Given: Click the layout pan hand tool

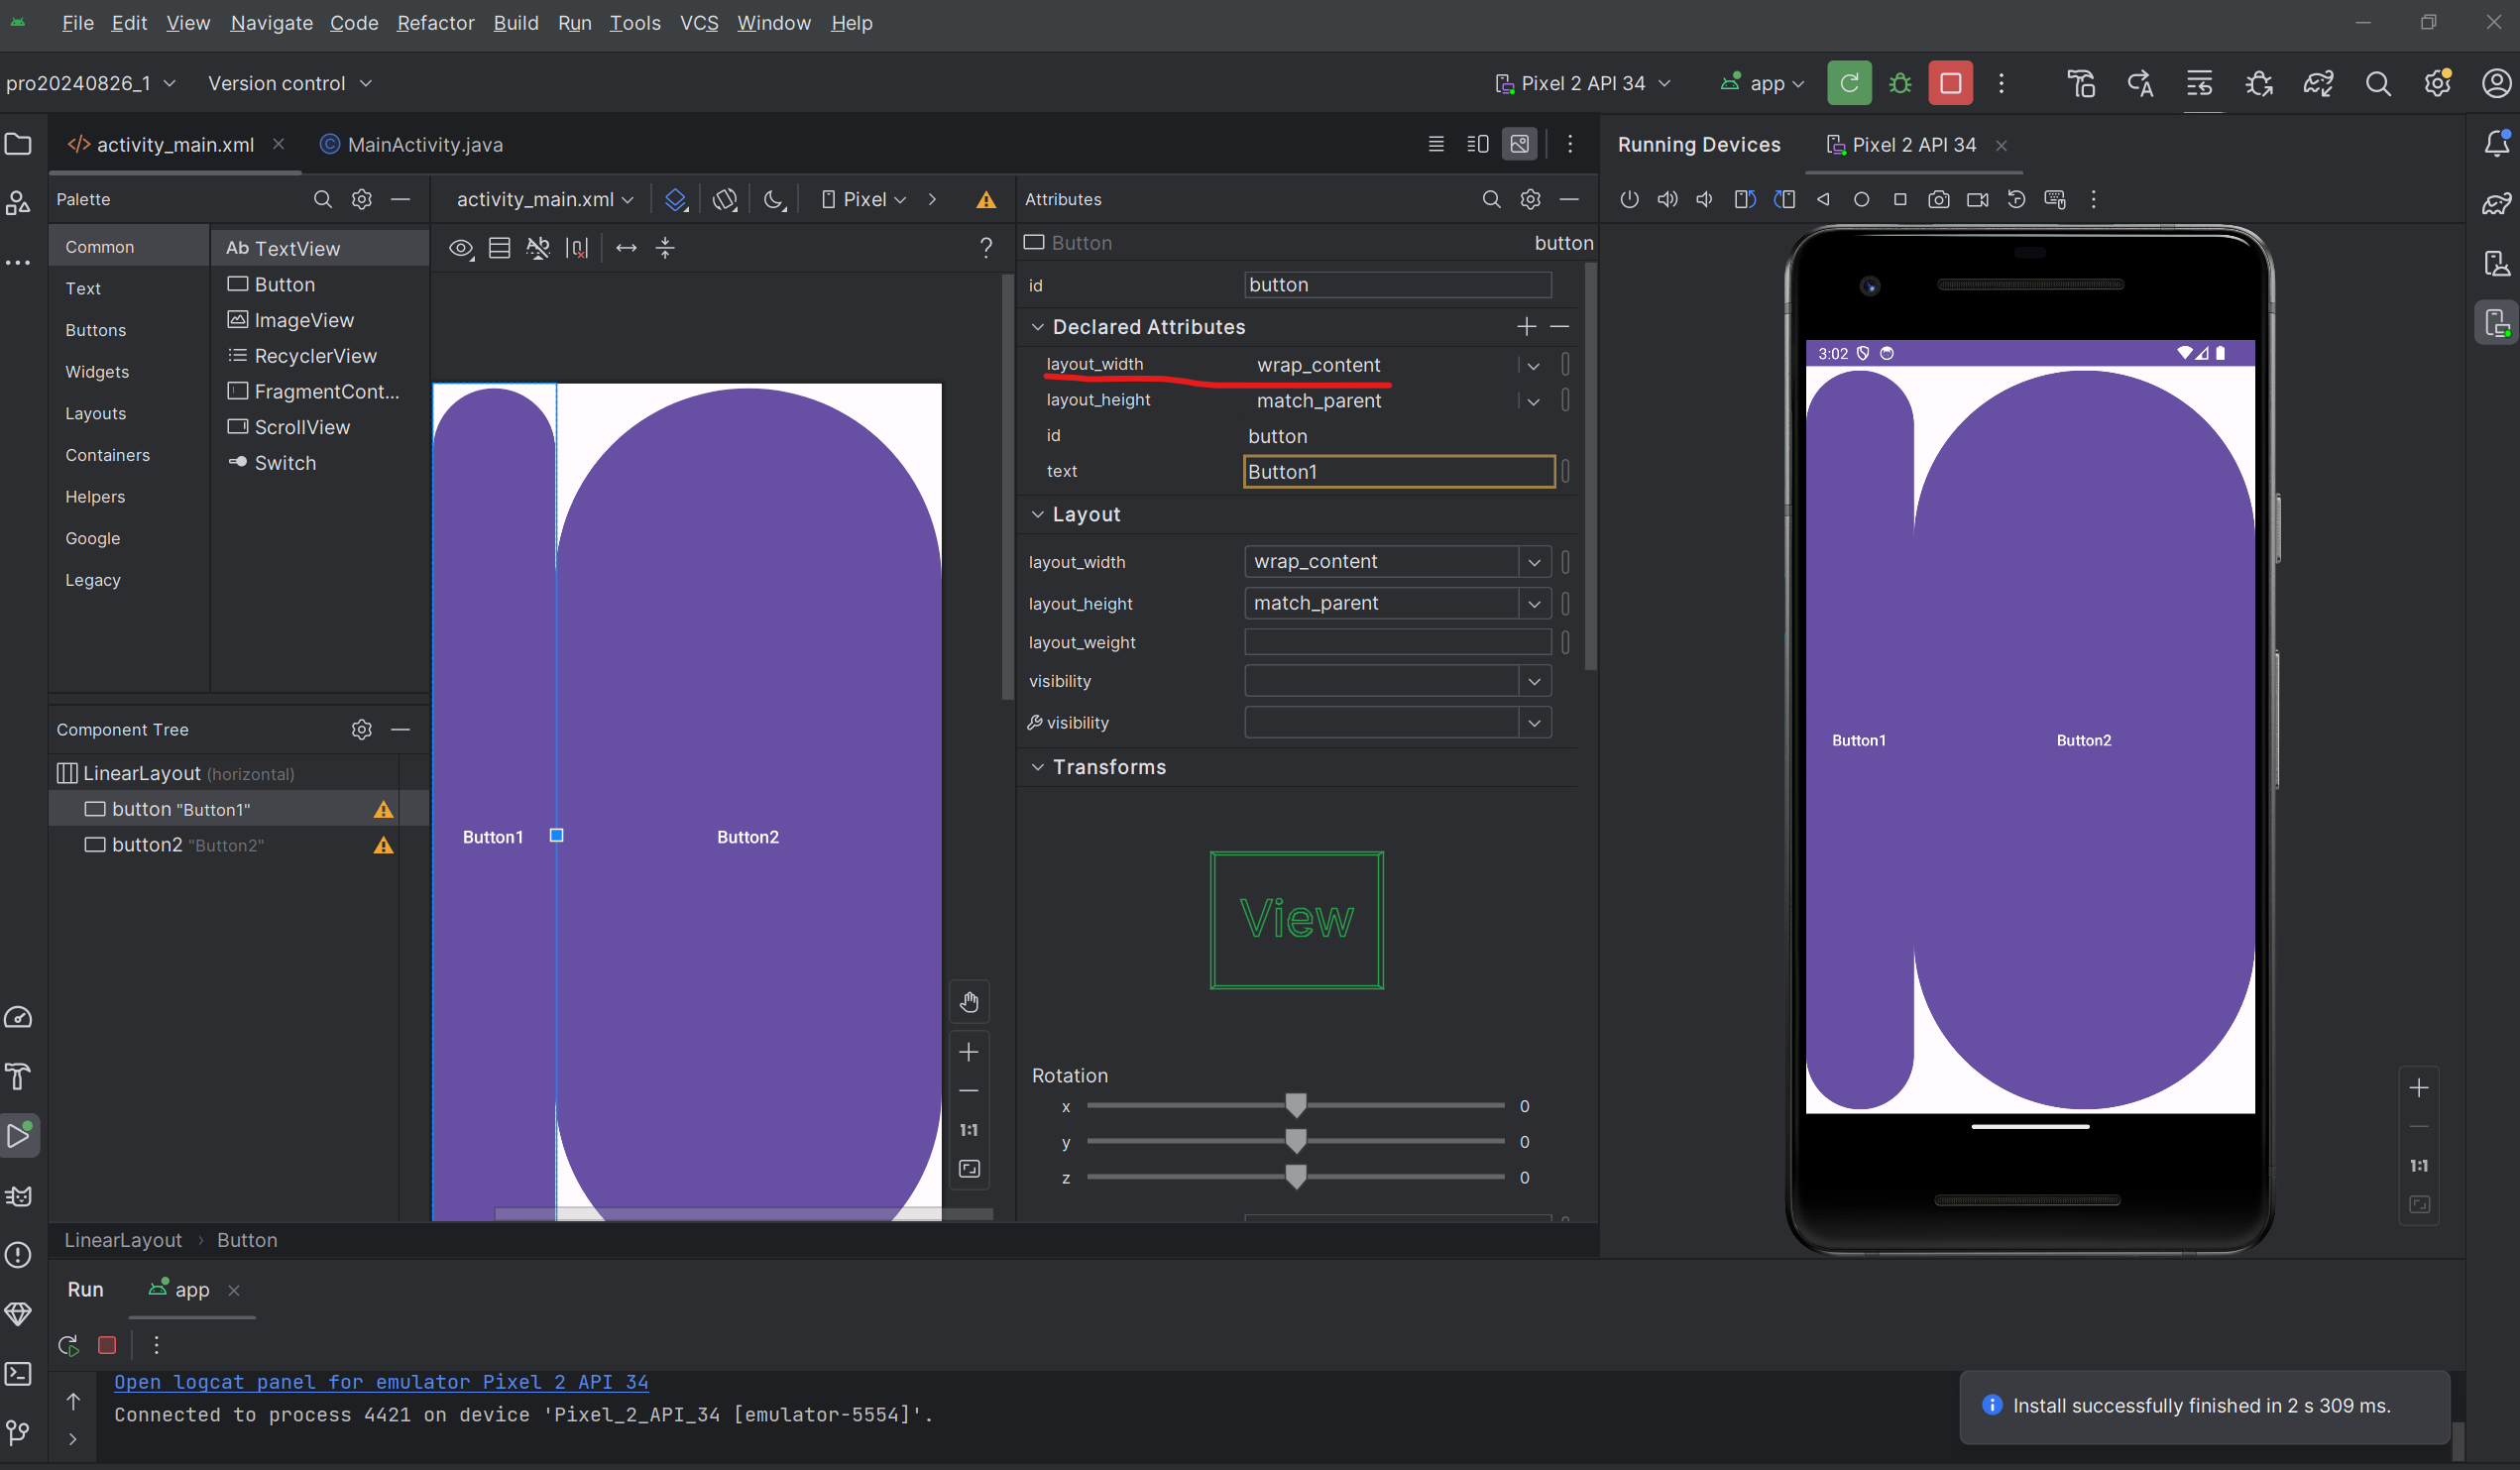Looking at the screenshot, I should point(968,1002).
